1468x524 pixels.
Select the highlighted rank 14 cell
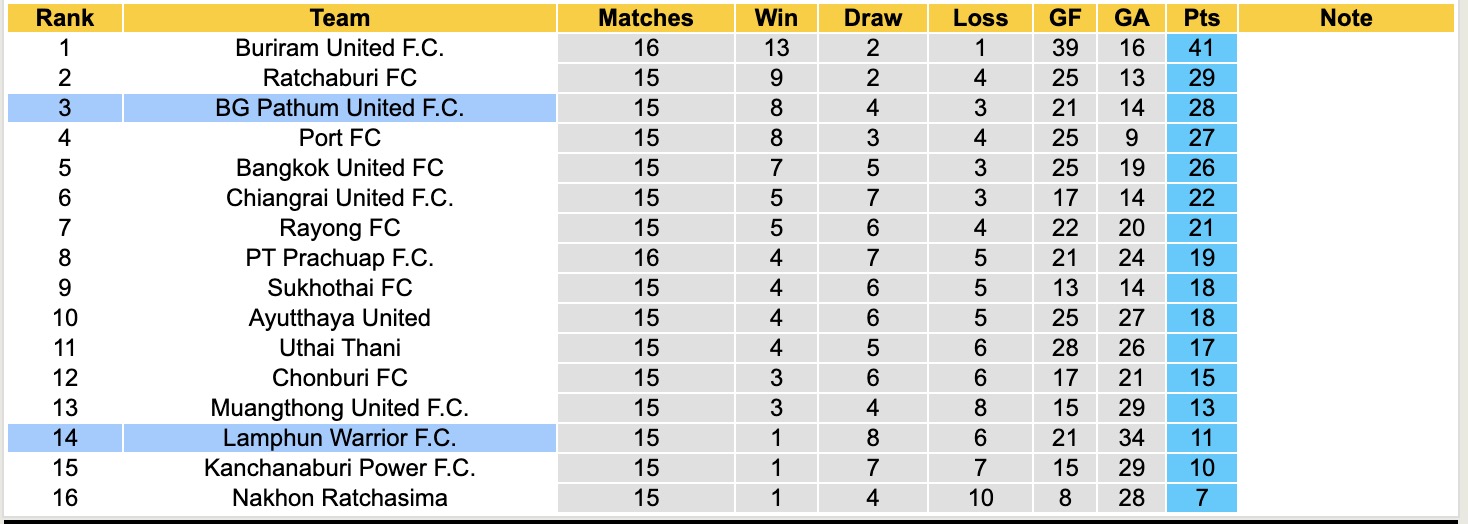coord(65,438)
